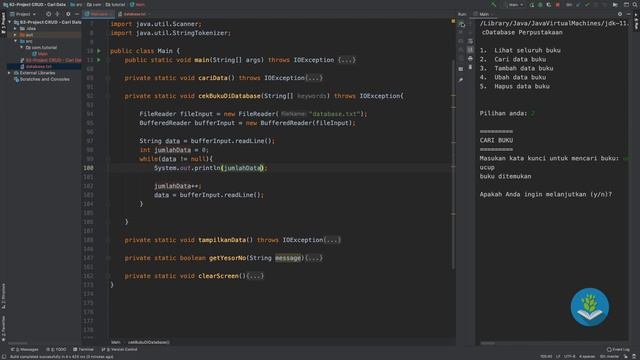
Task: Toggle scroll to end in Run console
Action: [x=470, y=49]
